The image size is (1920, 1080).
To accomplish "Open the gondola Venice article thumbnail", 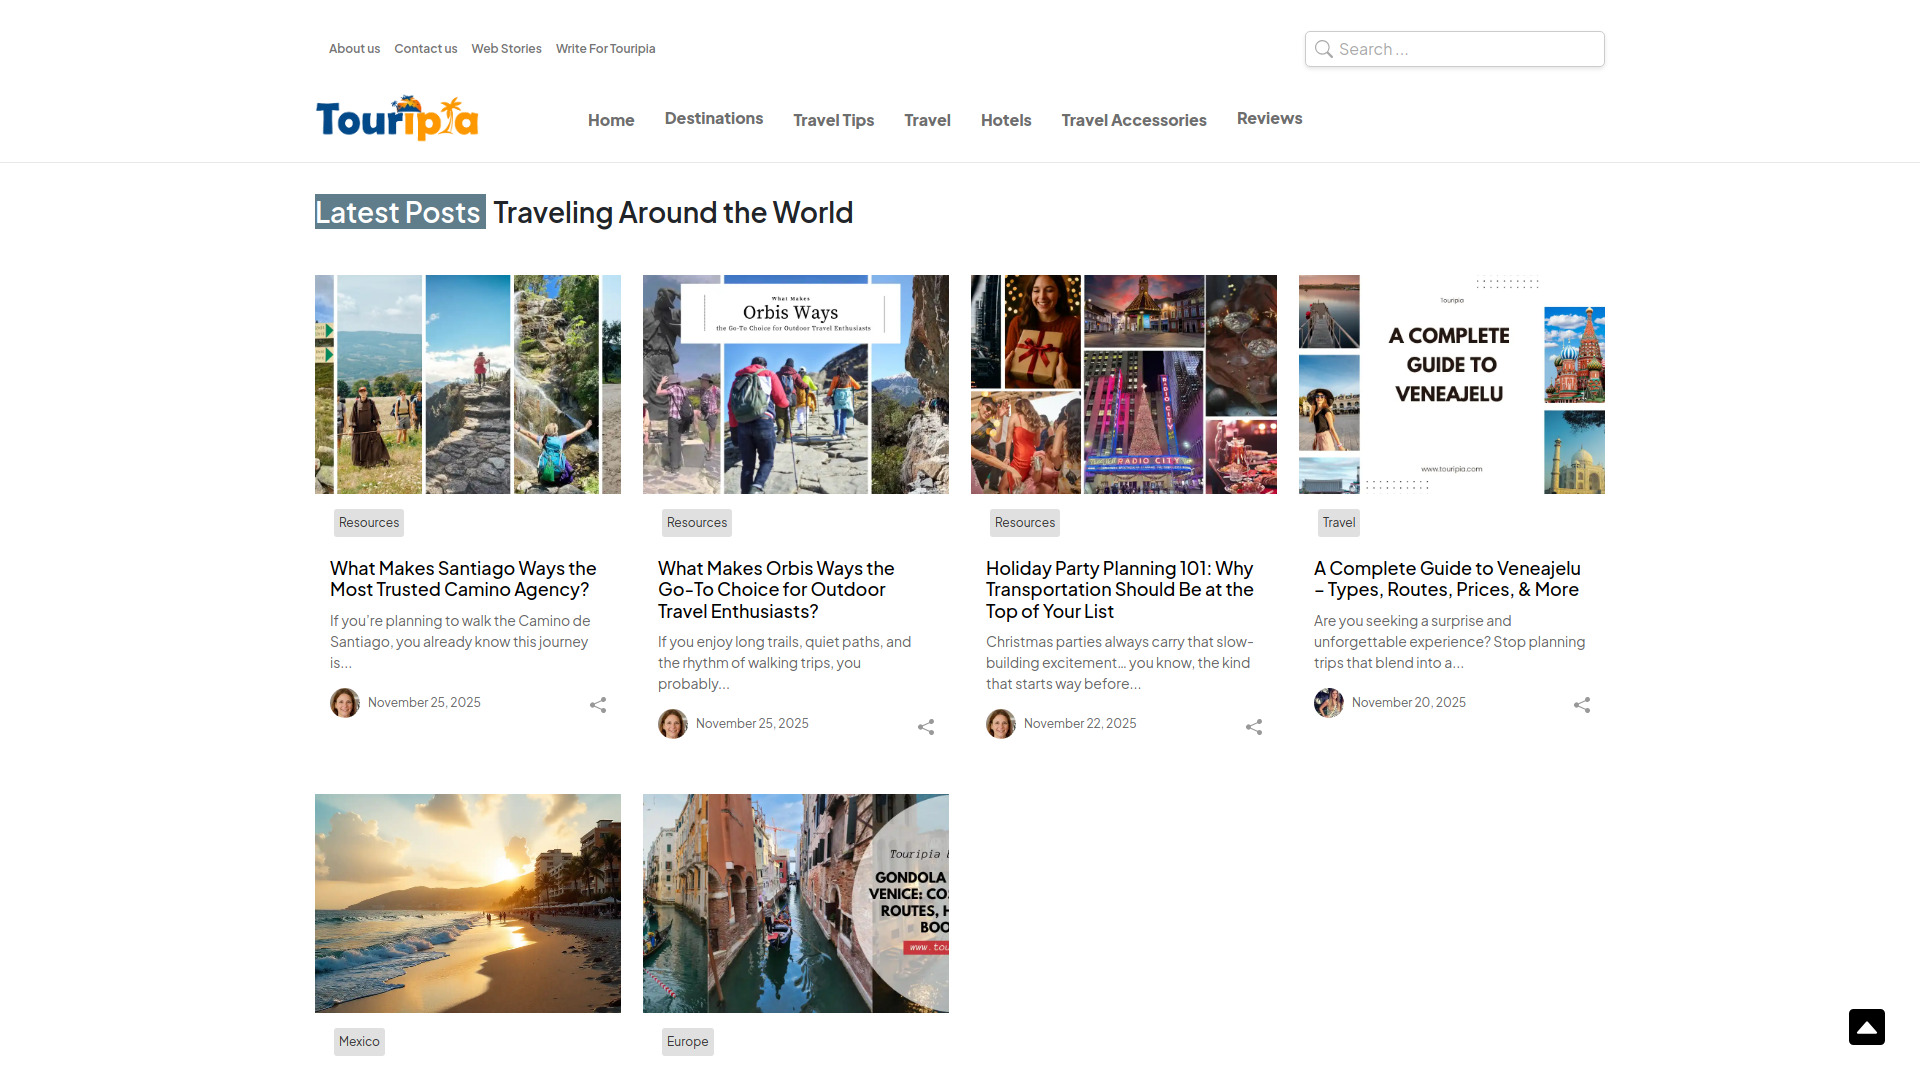I will (795, 902).
